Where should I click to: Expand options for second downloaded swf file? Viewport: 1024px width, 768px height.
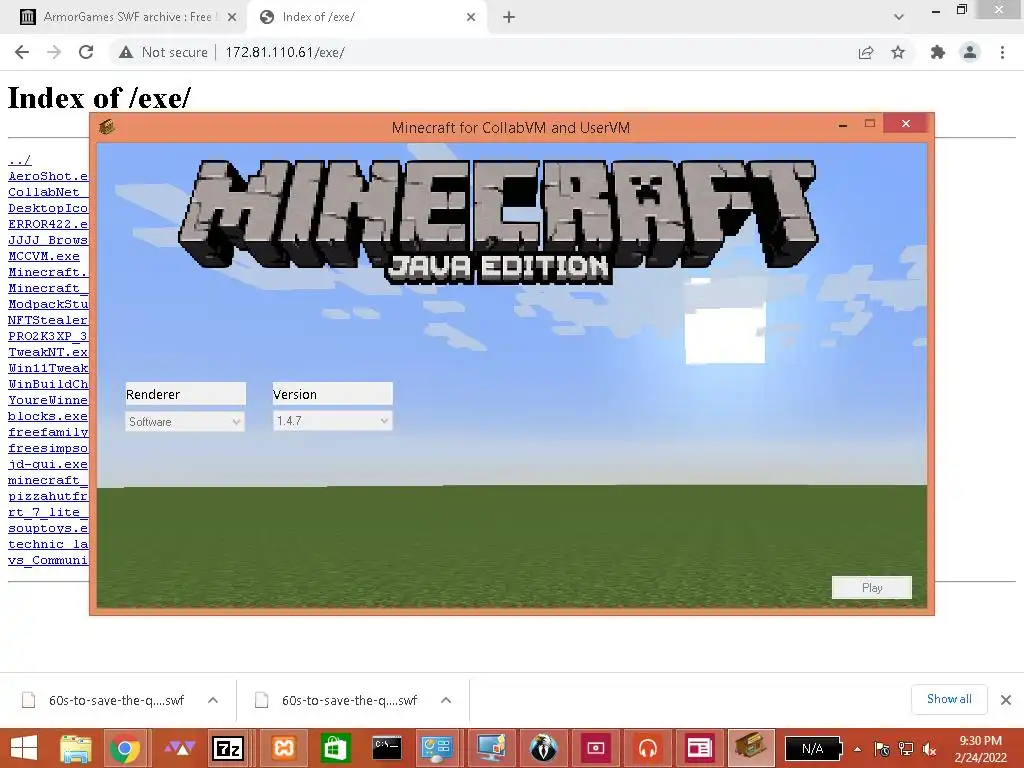tap(446, 700)
